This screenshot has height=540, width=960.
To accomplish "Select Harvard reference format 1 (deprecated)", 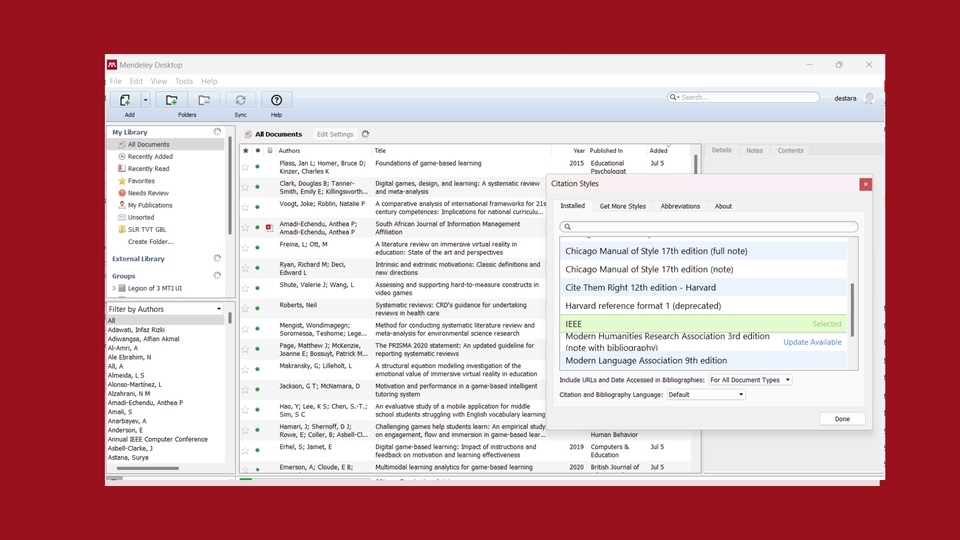I will (x=703, y=306).
